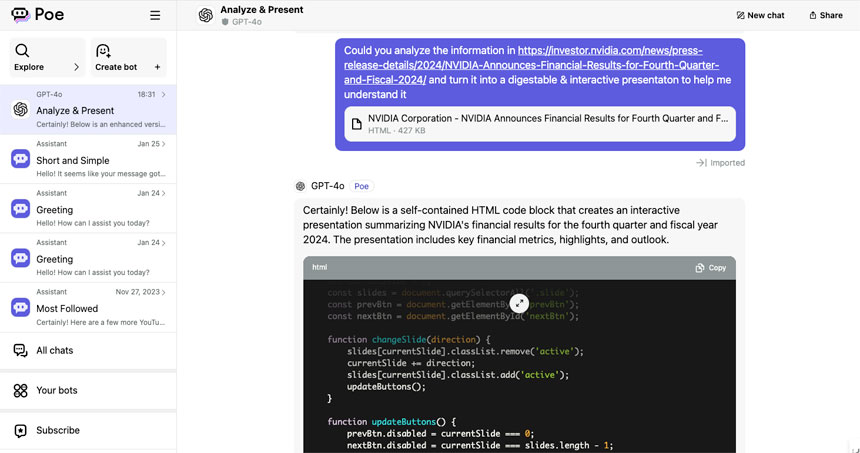This screenshot has width=860, height=453.
Task: Click GPT-4o label under header title
Action: pyautogui.click(x=246, y=22)
